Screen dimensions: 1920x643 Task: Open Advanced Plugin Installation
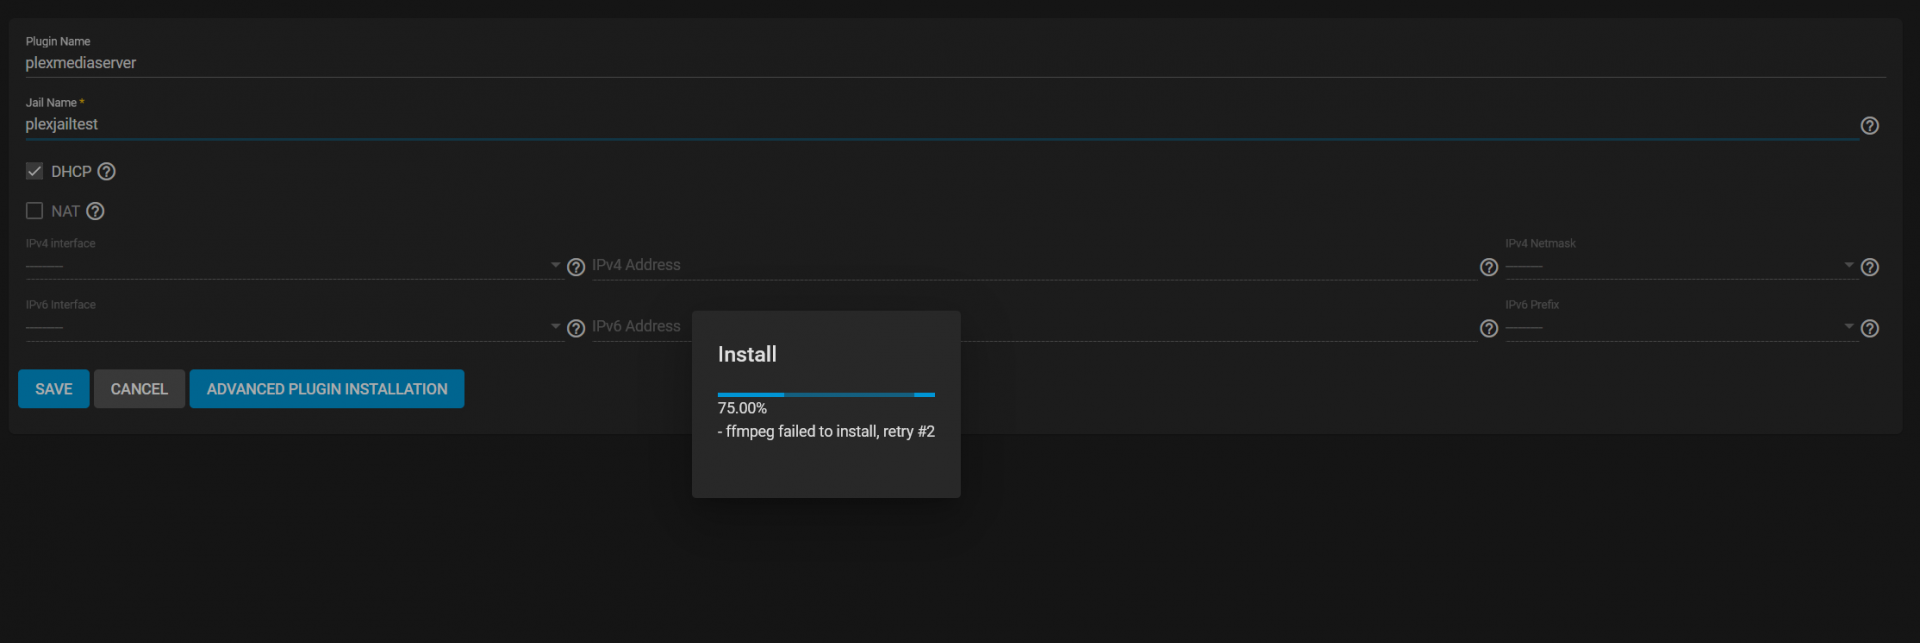tap(327, 389)
